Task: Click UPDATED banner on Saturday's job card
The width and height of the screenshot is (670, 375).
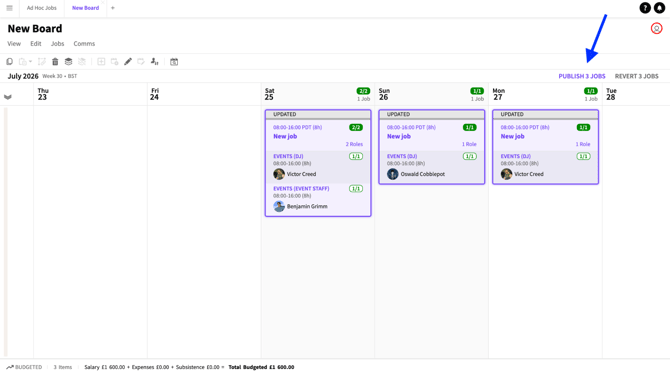Action: (318, 114)
